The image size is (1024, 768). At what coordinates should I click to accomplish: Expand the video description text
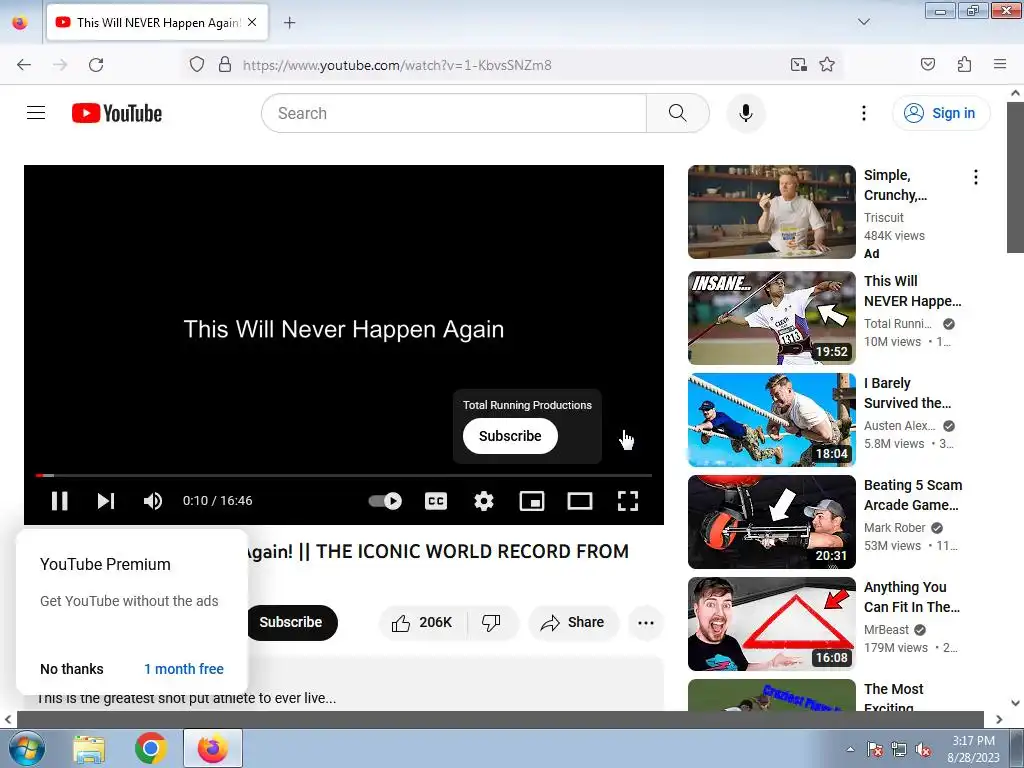click(187, 698)
